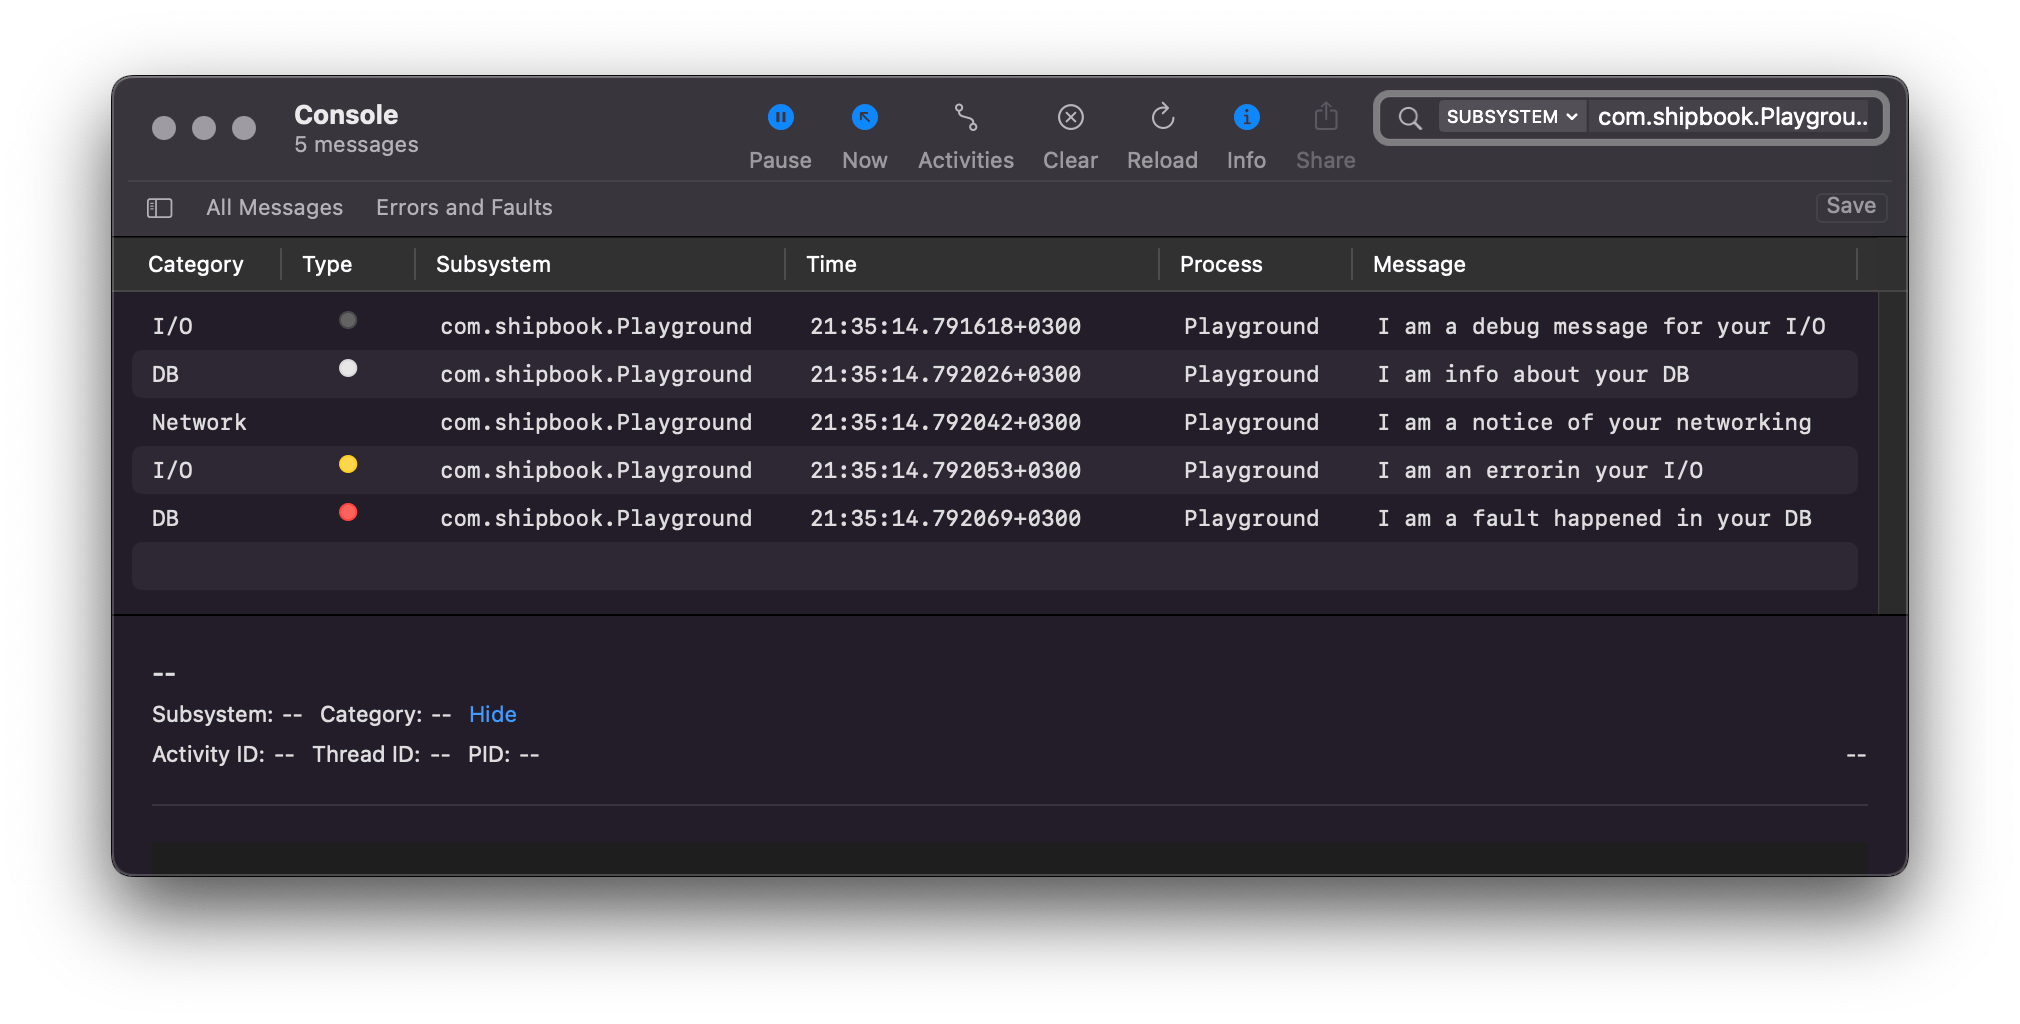Click the Time column header
Viewport: 2020px width, 1024px height.
[x=831, y=264]
